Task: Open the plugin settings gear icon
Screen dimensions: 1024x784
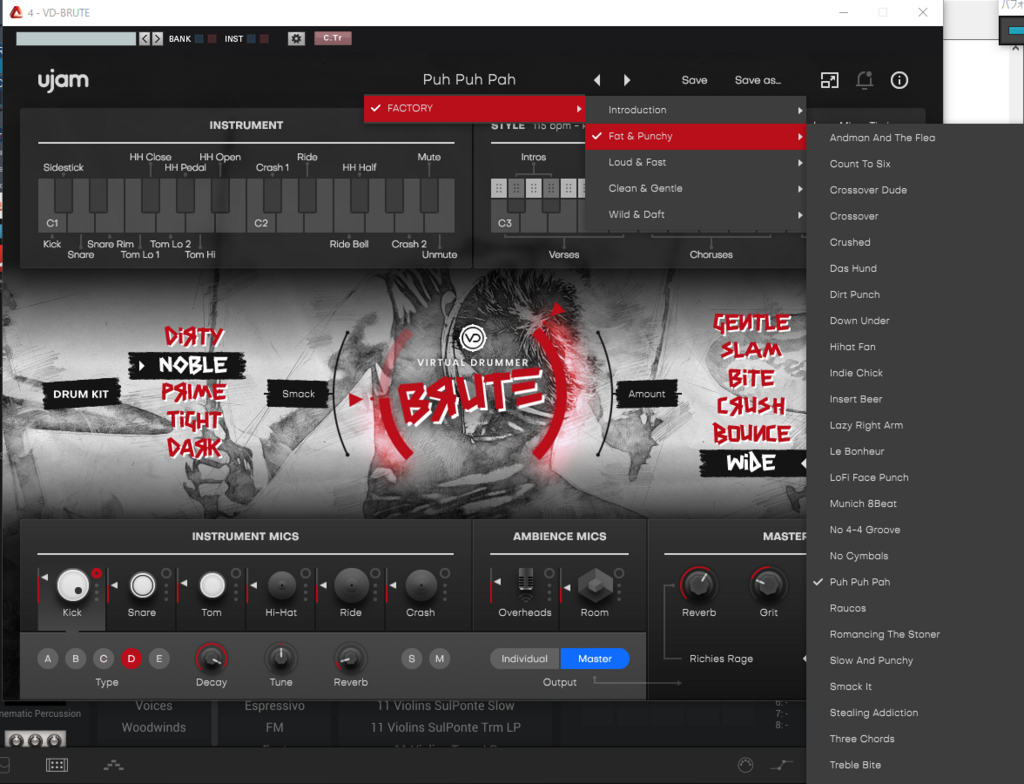Action: (x=296, y=39)
